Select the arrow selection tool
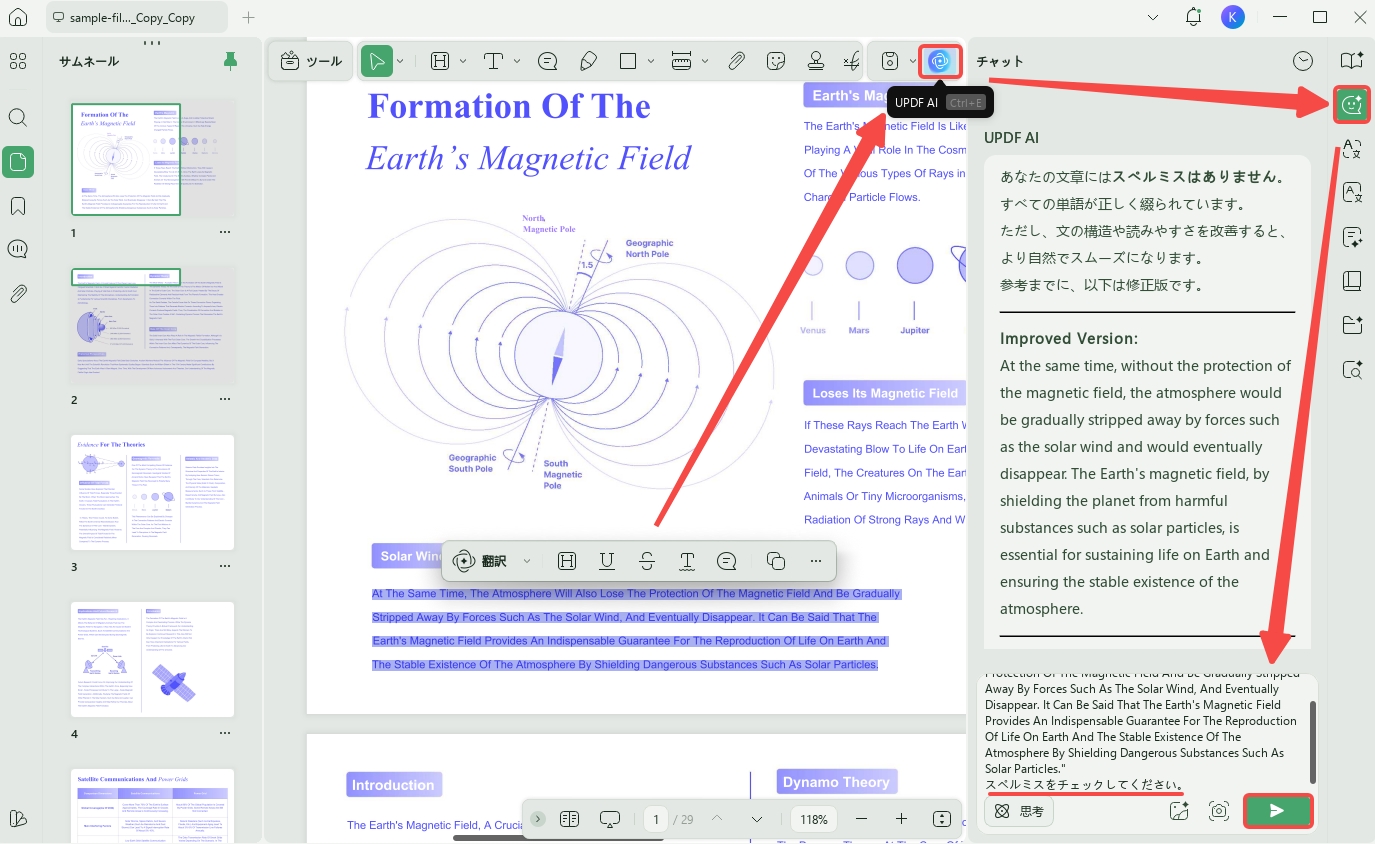The height and width of the screenshot is (844, 1375). 377,61
